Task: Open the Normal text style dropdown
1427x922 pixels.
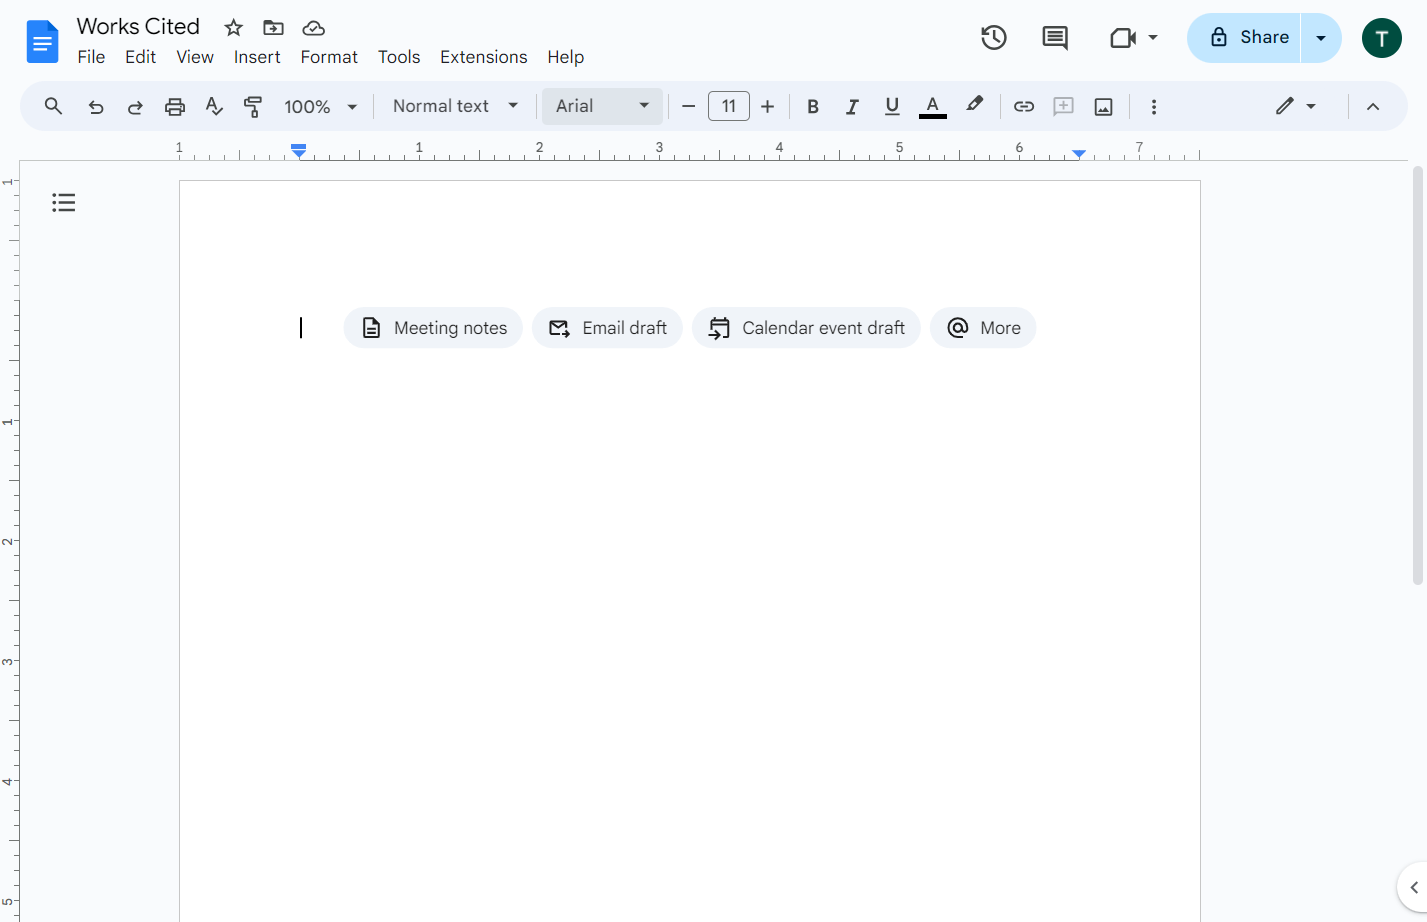Action: click(x=455, y=106)
